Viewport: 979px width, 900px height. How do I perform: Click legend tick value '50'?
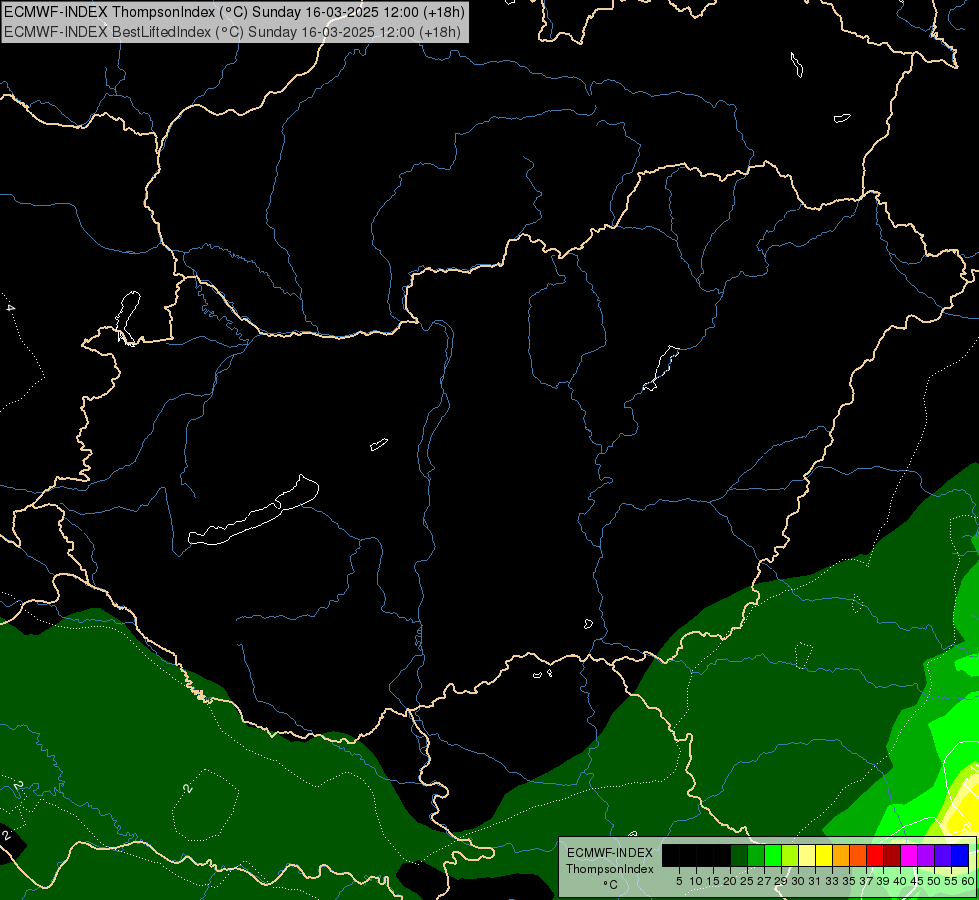[934, 881]
